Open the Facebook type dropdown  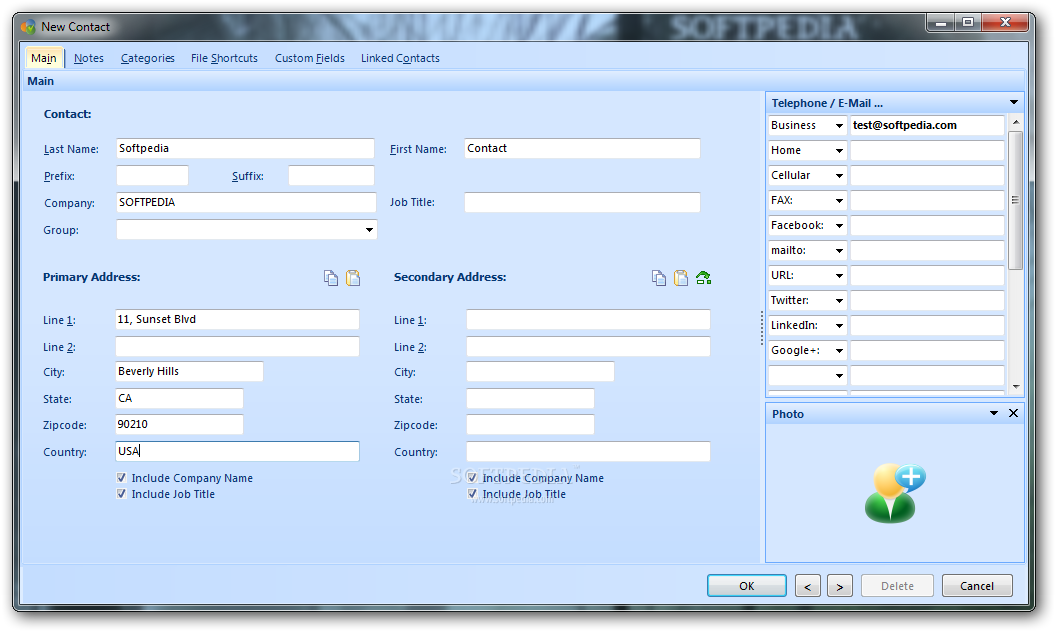[x=839, y=225]
